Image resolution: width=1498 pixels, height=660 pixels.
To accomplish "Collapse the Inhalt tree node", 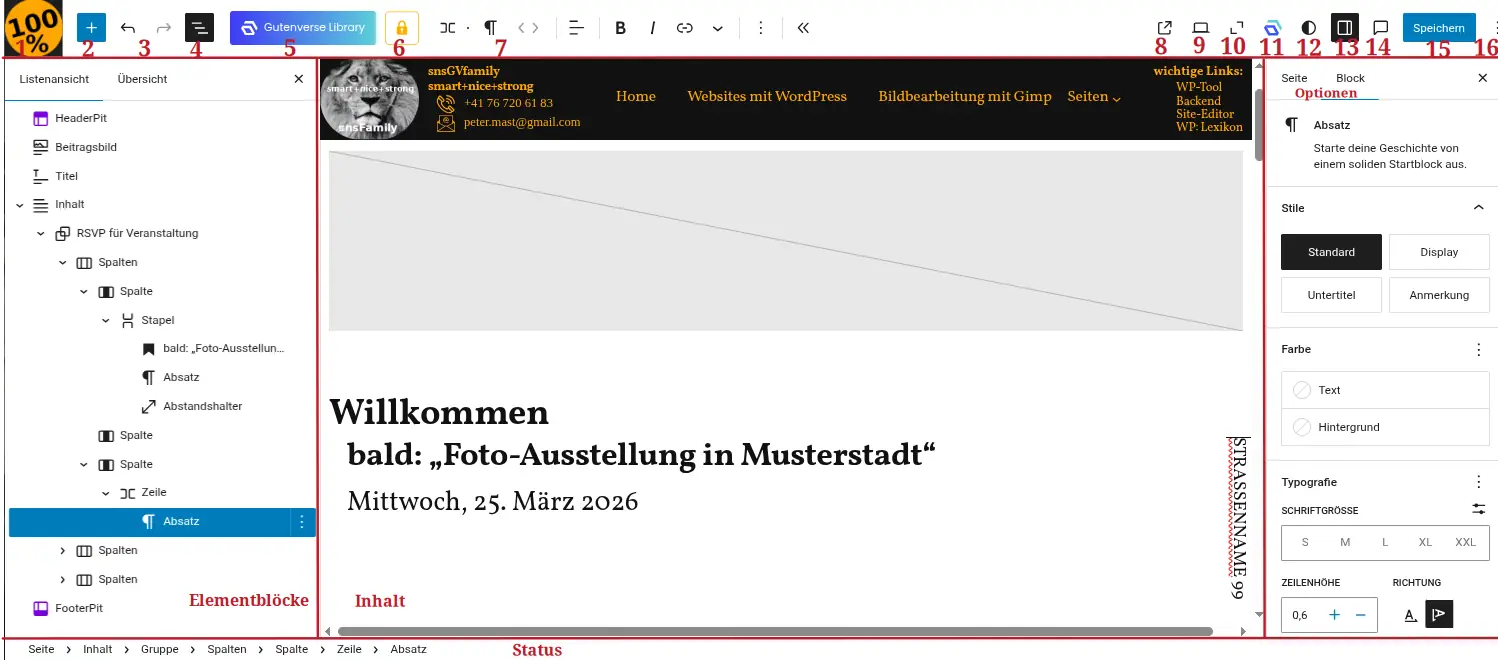I will (x=19, y=205).
